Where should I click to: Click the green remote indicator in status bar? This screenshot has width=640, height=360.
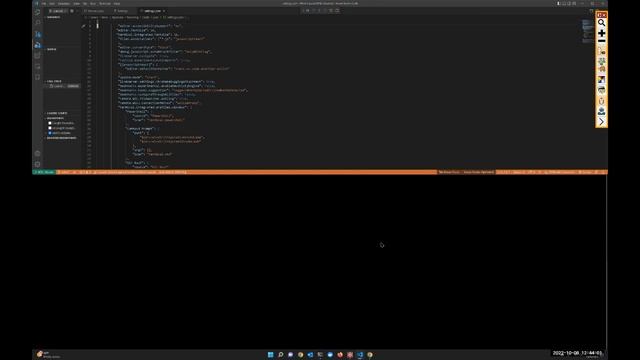pos(44,172)
